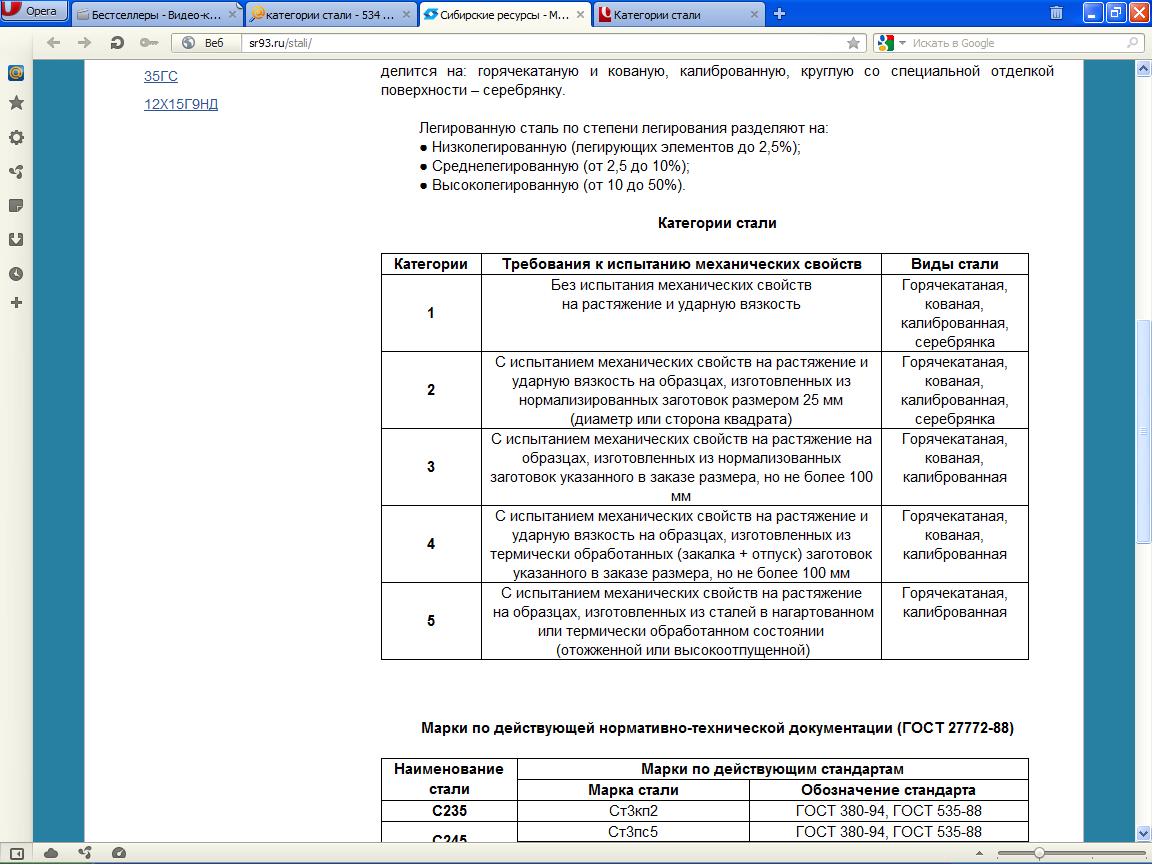Click the Виды стали column header
Viewport: 1152px width, 864px height.
(954, 264)
